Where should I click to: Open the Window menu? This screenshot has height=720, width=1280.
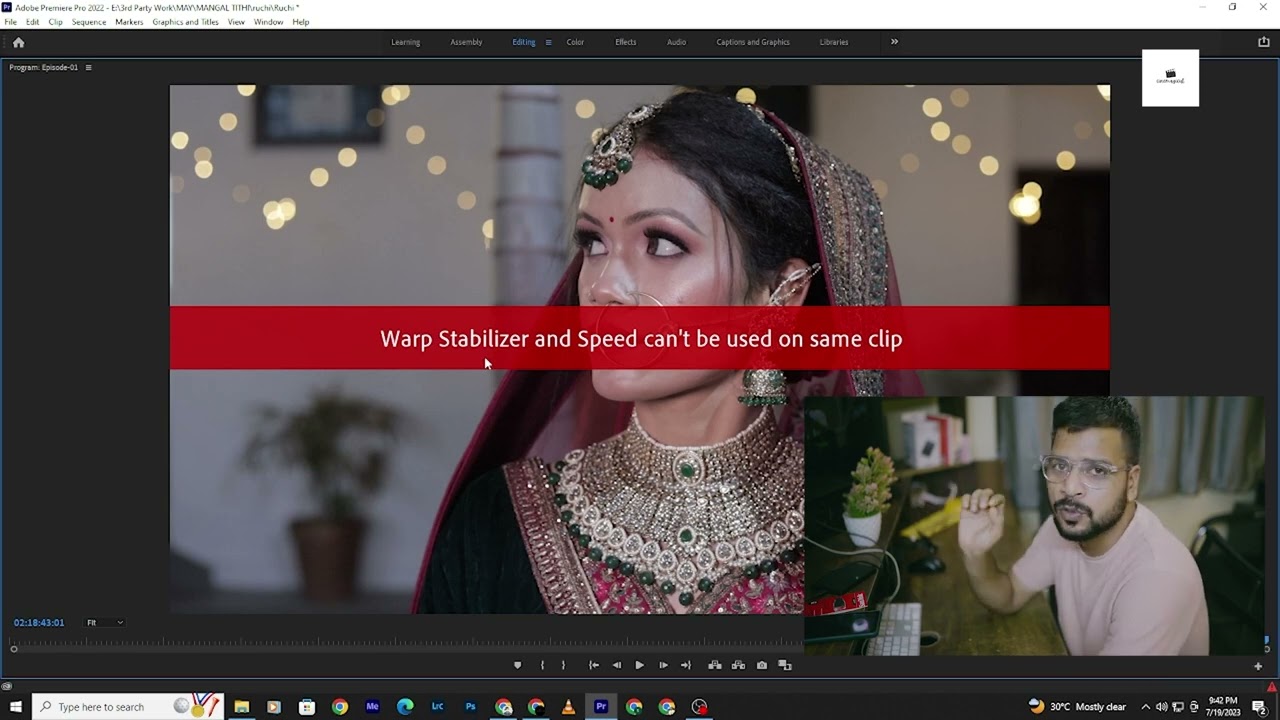pos(268,22)
